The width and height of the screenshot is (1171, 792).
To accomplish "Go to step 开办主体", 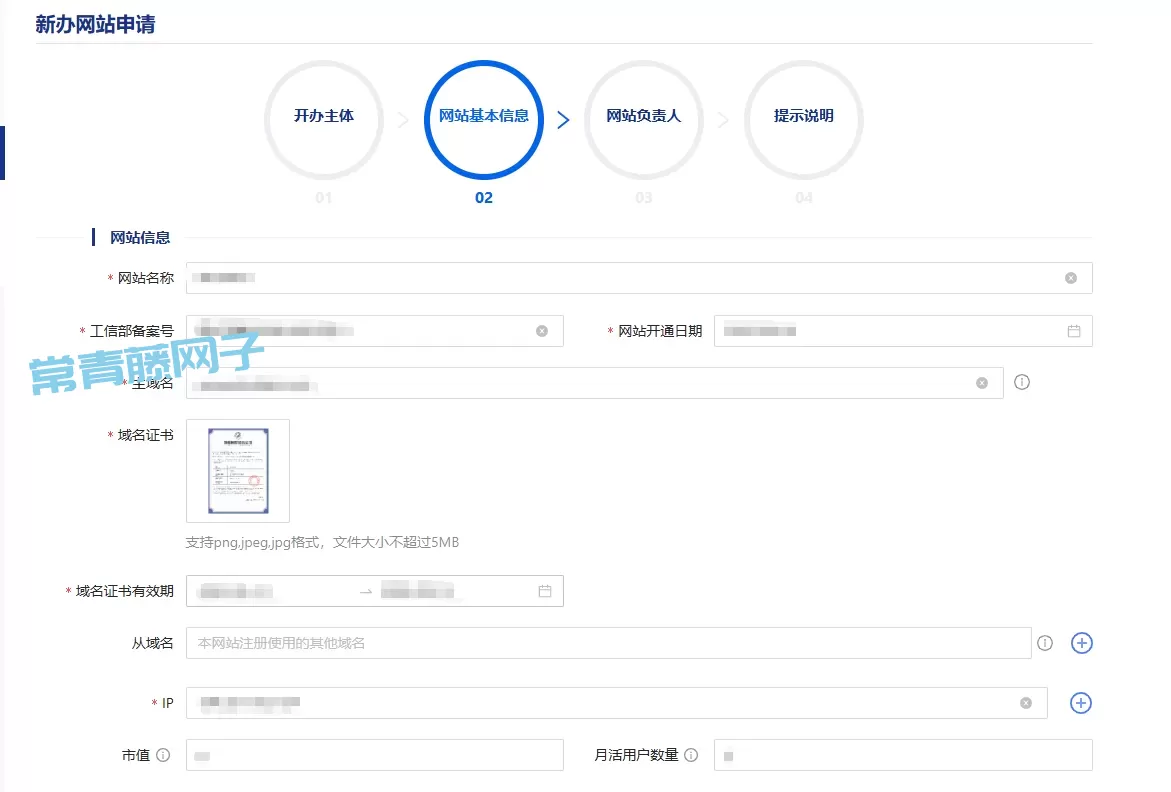I will coord(324,116).
